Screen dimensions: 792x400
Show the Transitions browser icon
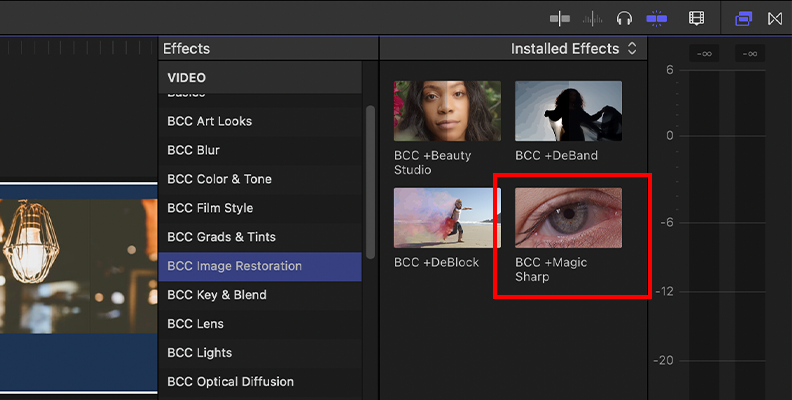coord(775,19)
